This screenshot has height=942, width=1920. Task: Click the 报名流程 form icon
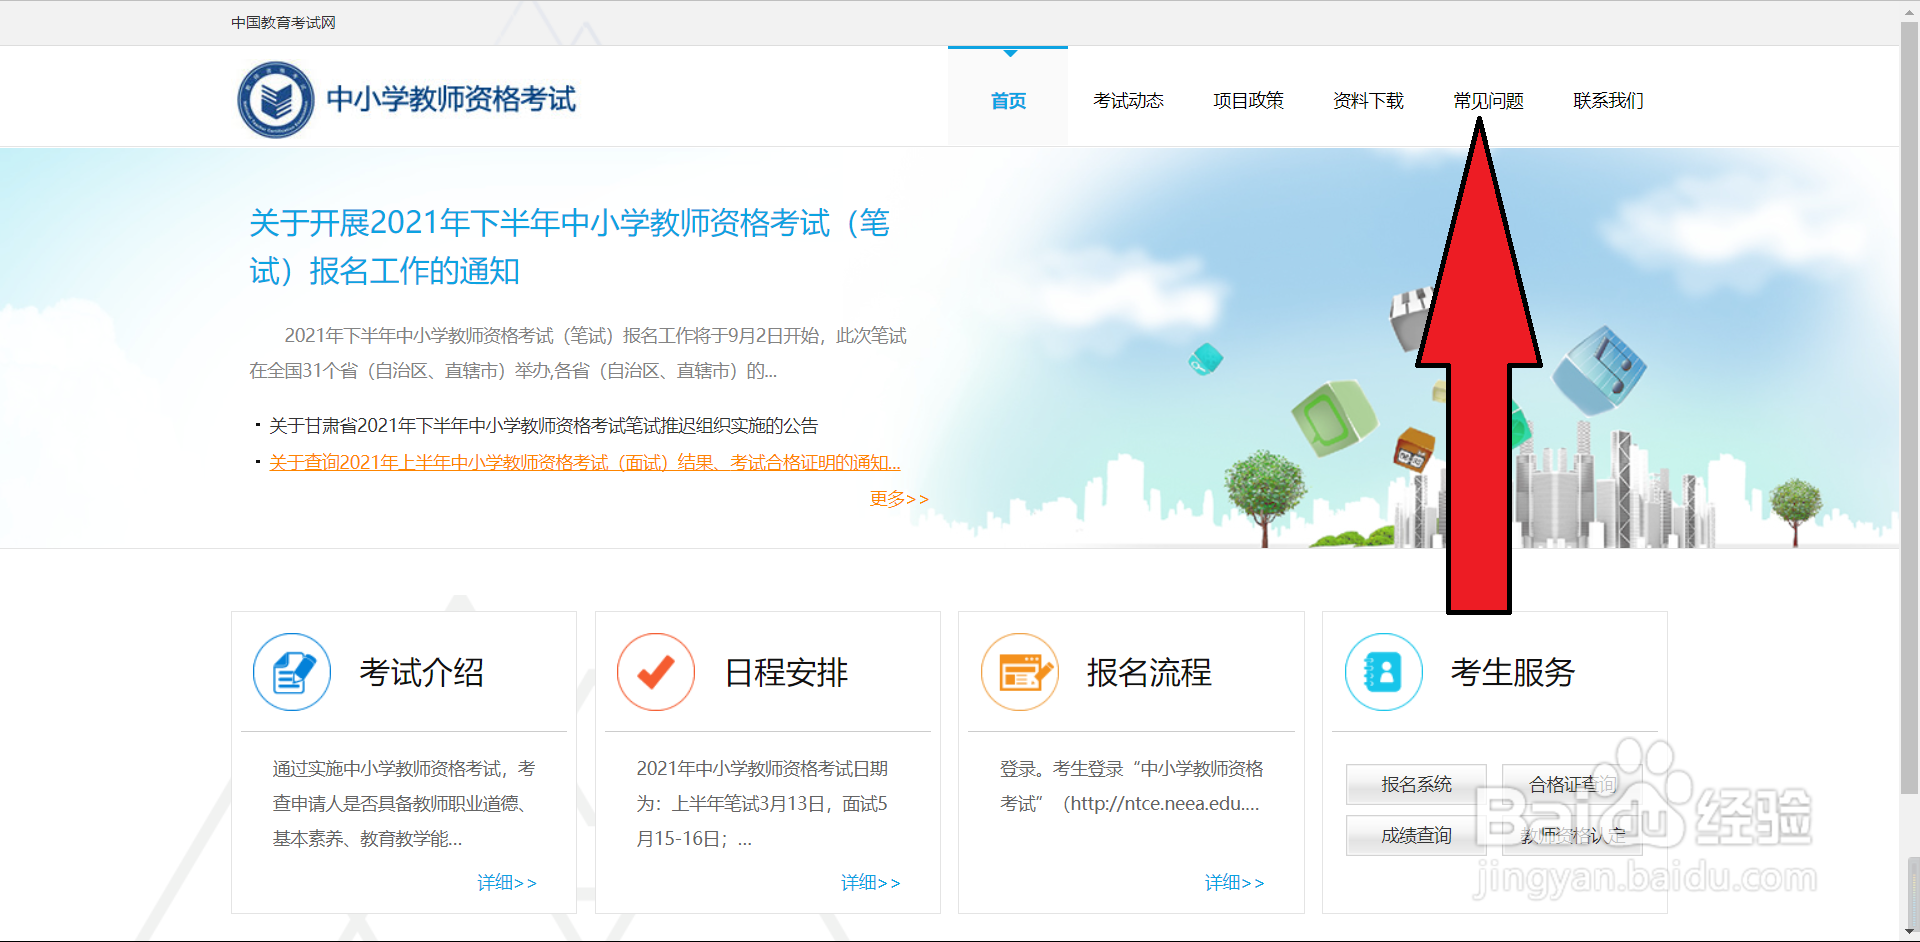click(1020, 672)
